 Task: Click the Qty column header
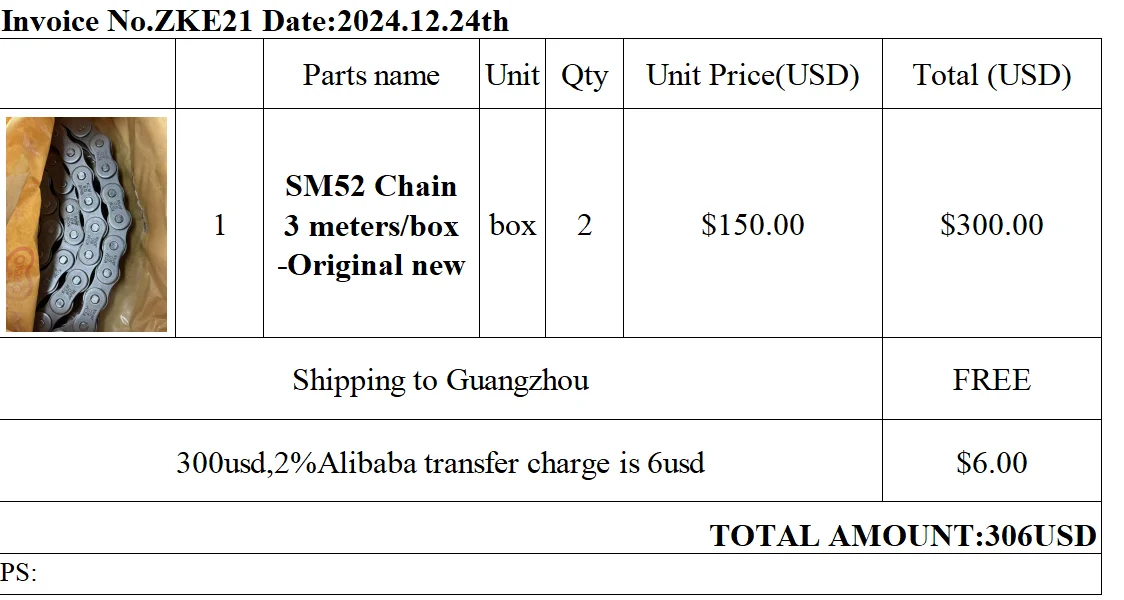coord(584,75)
